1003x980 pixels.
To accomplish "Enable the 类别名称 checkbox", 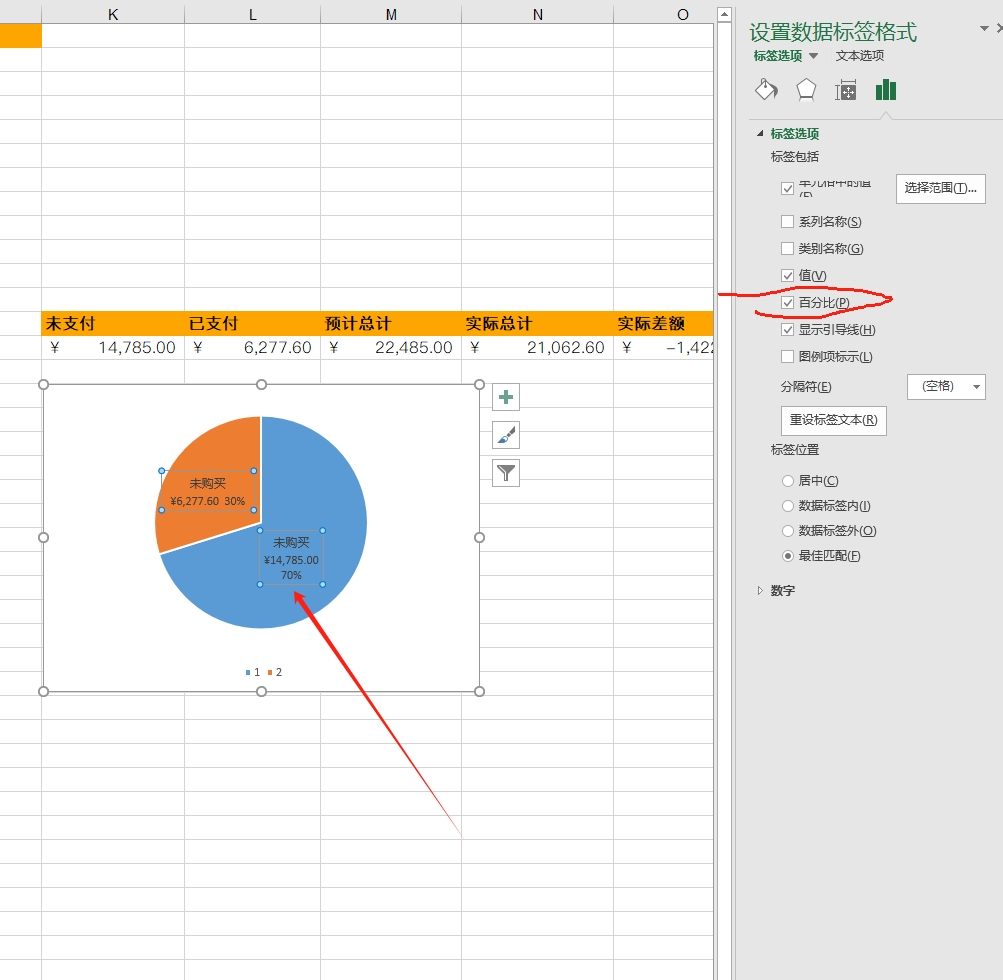I will point(788,249).
